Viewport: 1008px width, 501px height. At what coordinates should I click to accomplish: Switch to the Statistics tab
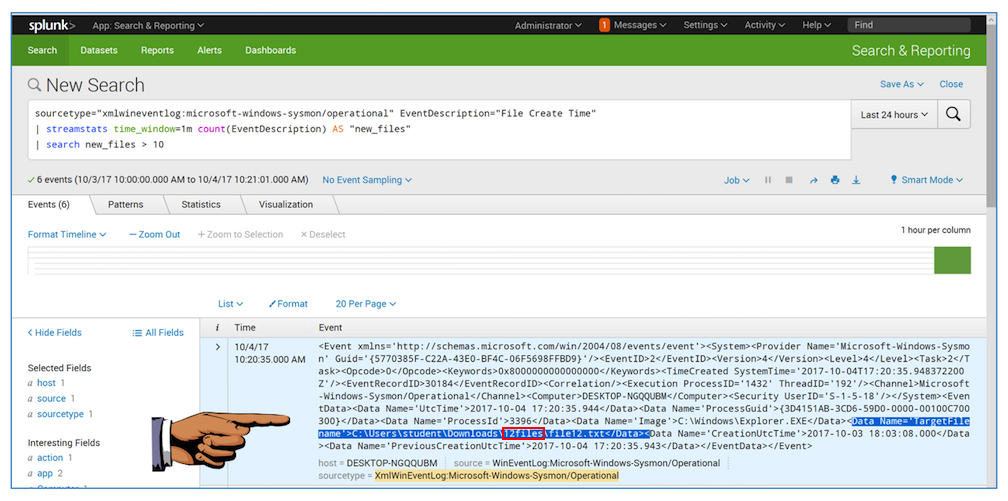coord(201,205)
